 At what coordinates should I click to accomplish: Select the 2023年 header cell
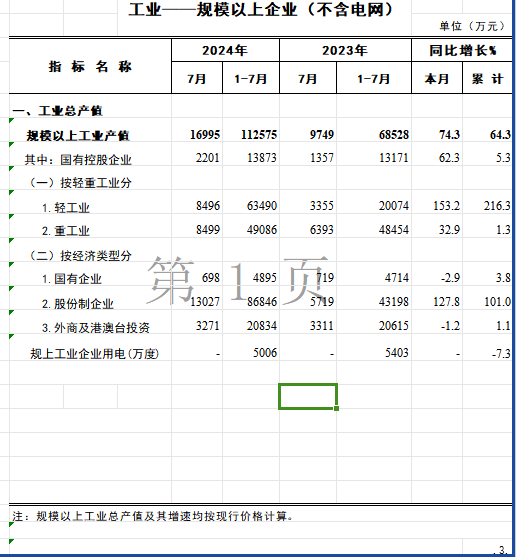pyautogui.click(x=345, y=50)
